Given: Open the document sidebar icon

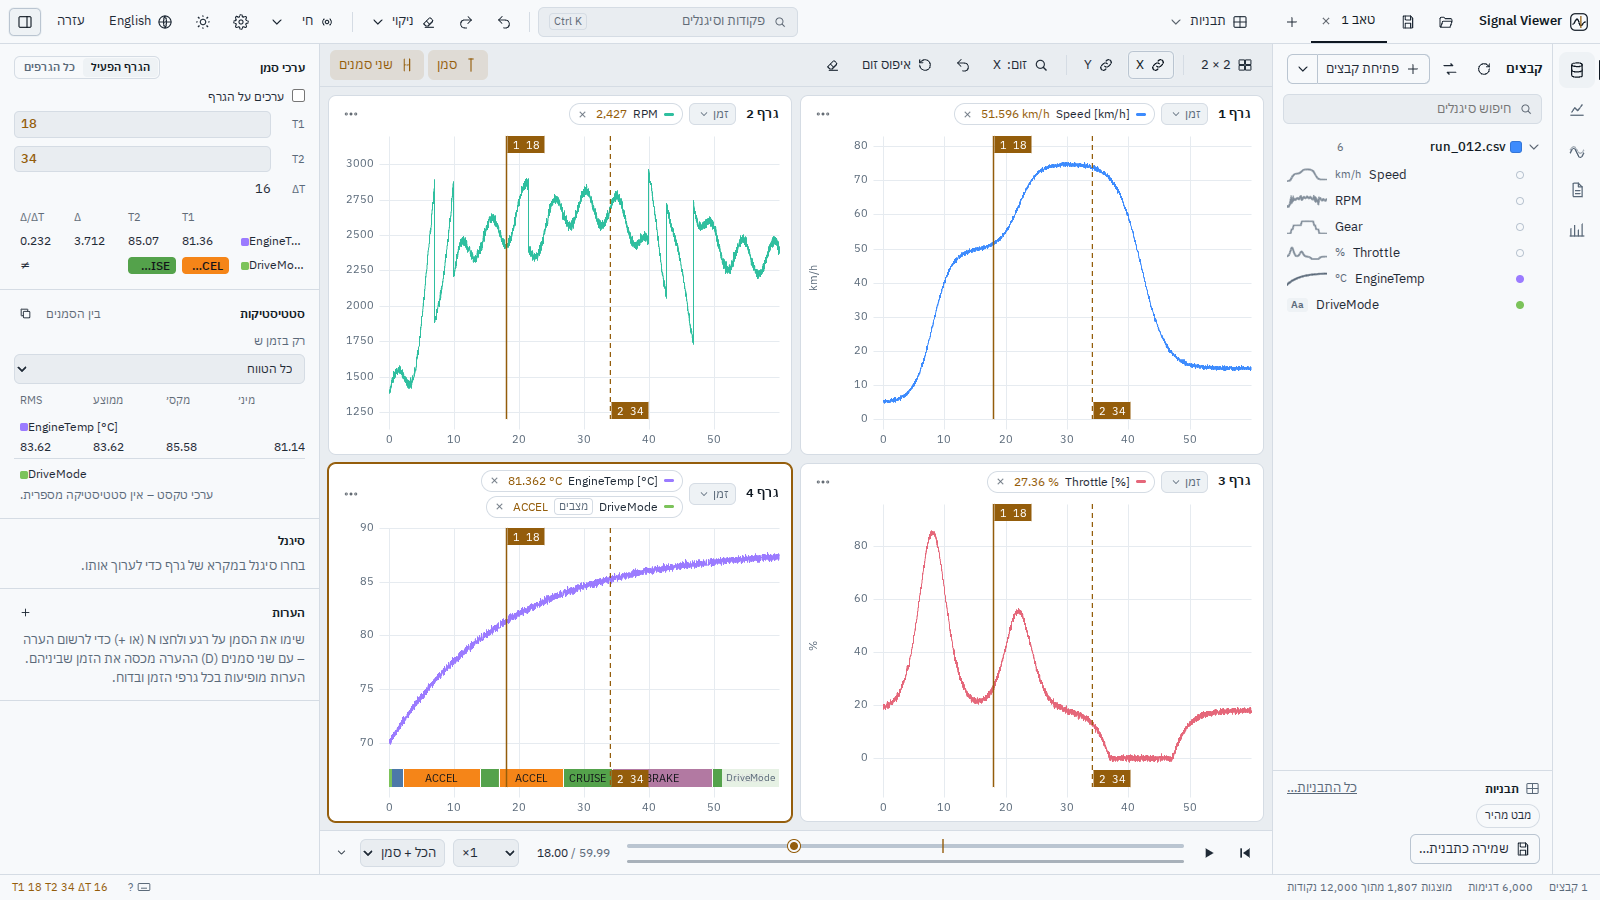Looking at the screenshot, I should click(1577, 190).
